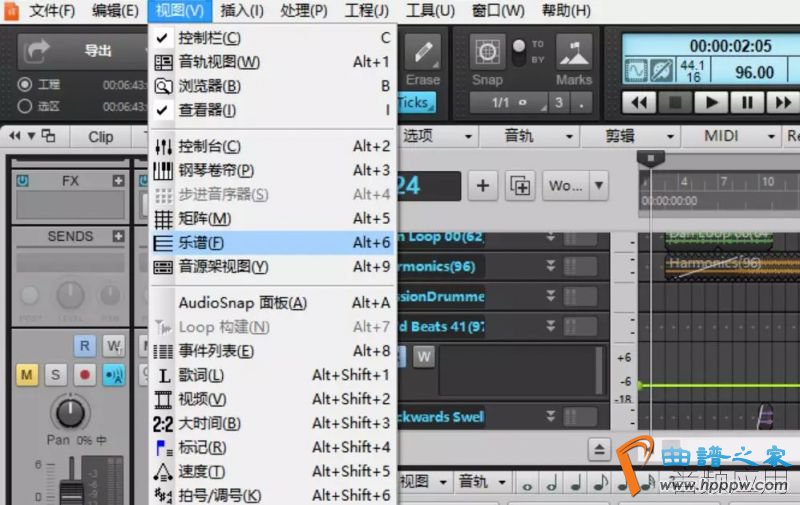Open the 插入(I) menu

pos(241,11)
